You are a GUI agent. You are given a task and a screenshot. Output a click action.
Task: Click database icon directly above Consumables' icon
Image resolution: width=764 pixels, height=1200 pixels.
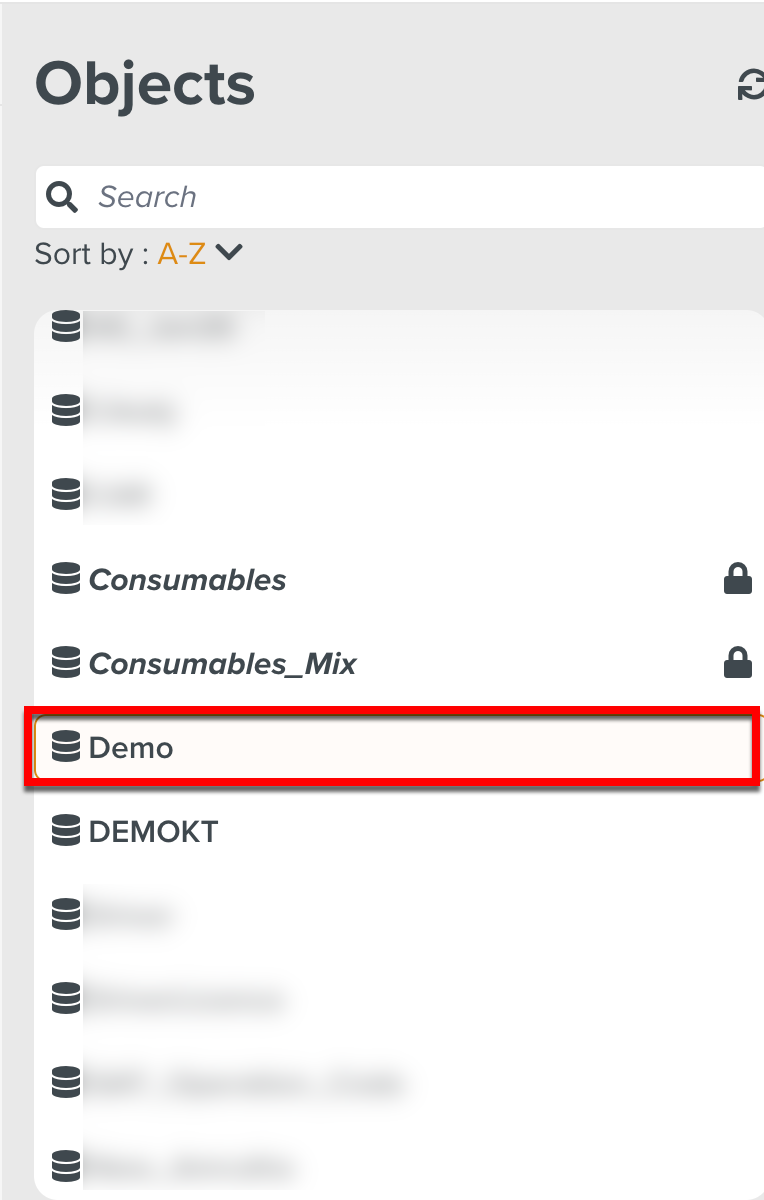[66, 494]
